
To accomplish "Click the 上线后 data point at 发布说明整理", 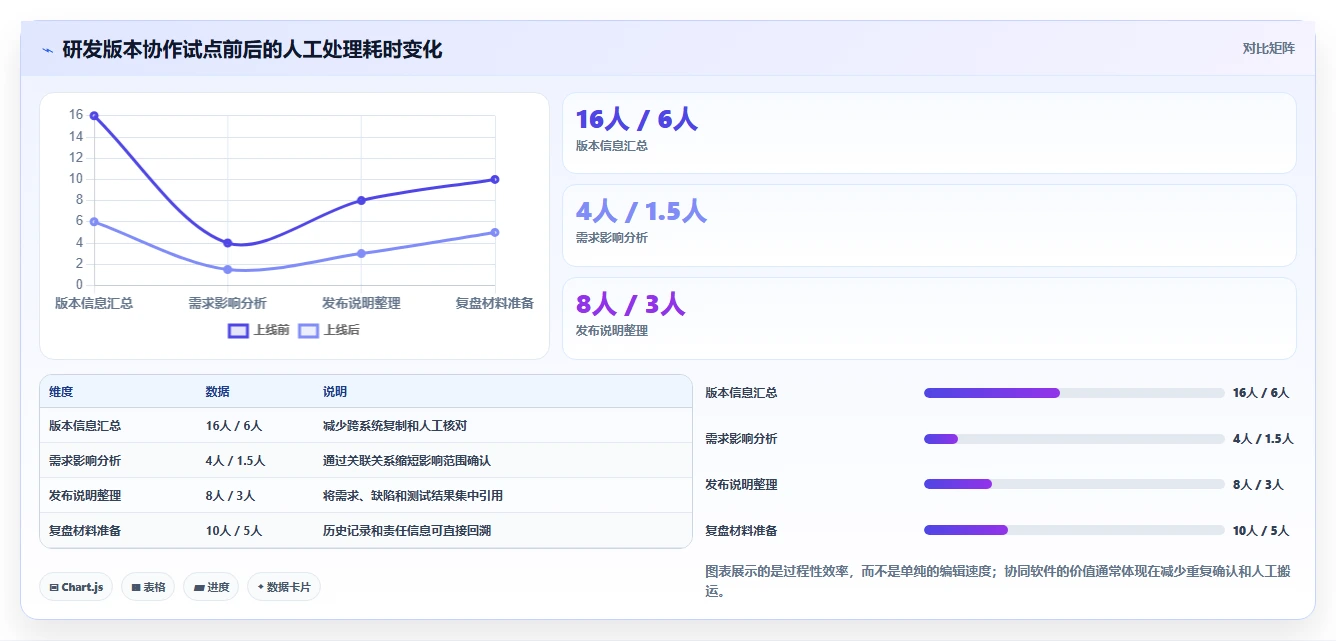I will (x=361, y=253).
